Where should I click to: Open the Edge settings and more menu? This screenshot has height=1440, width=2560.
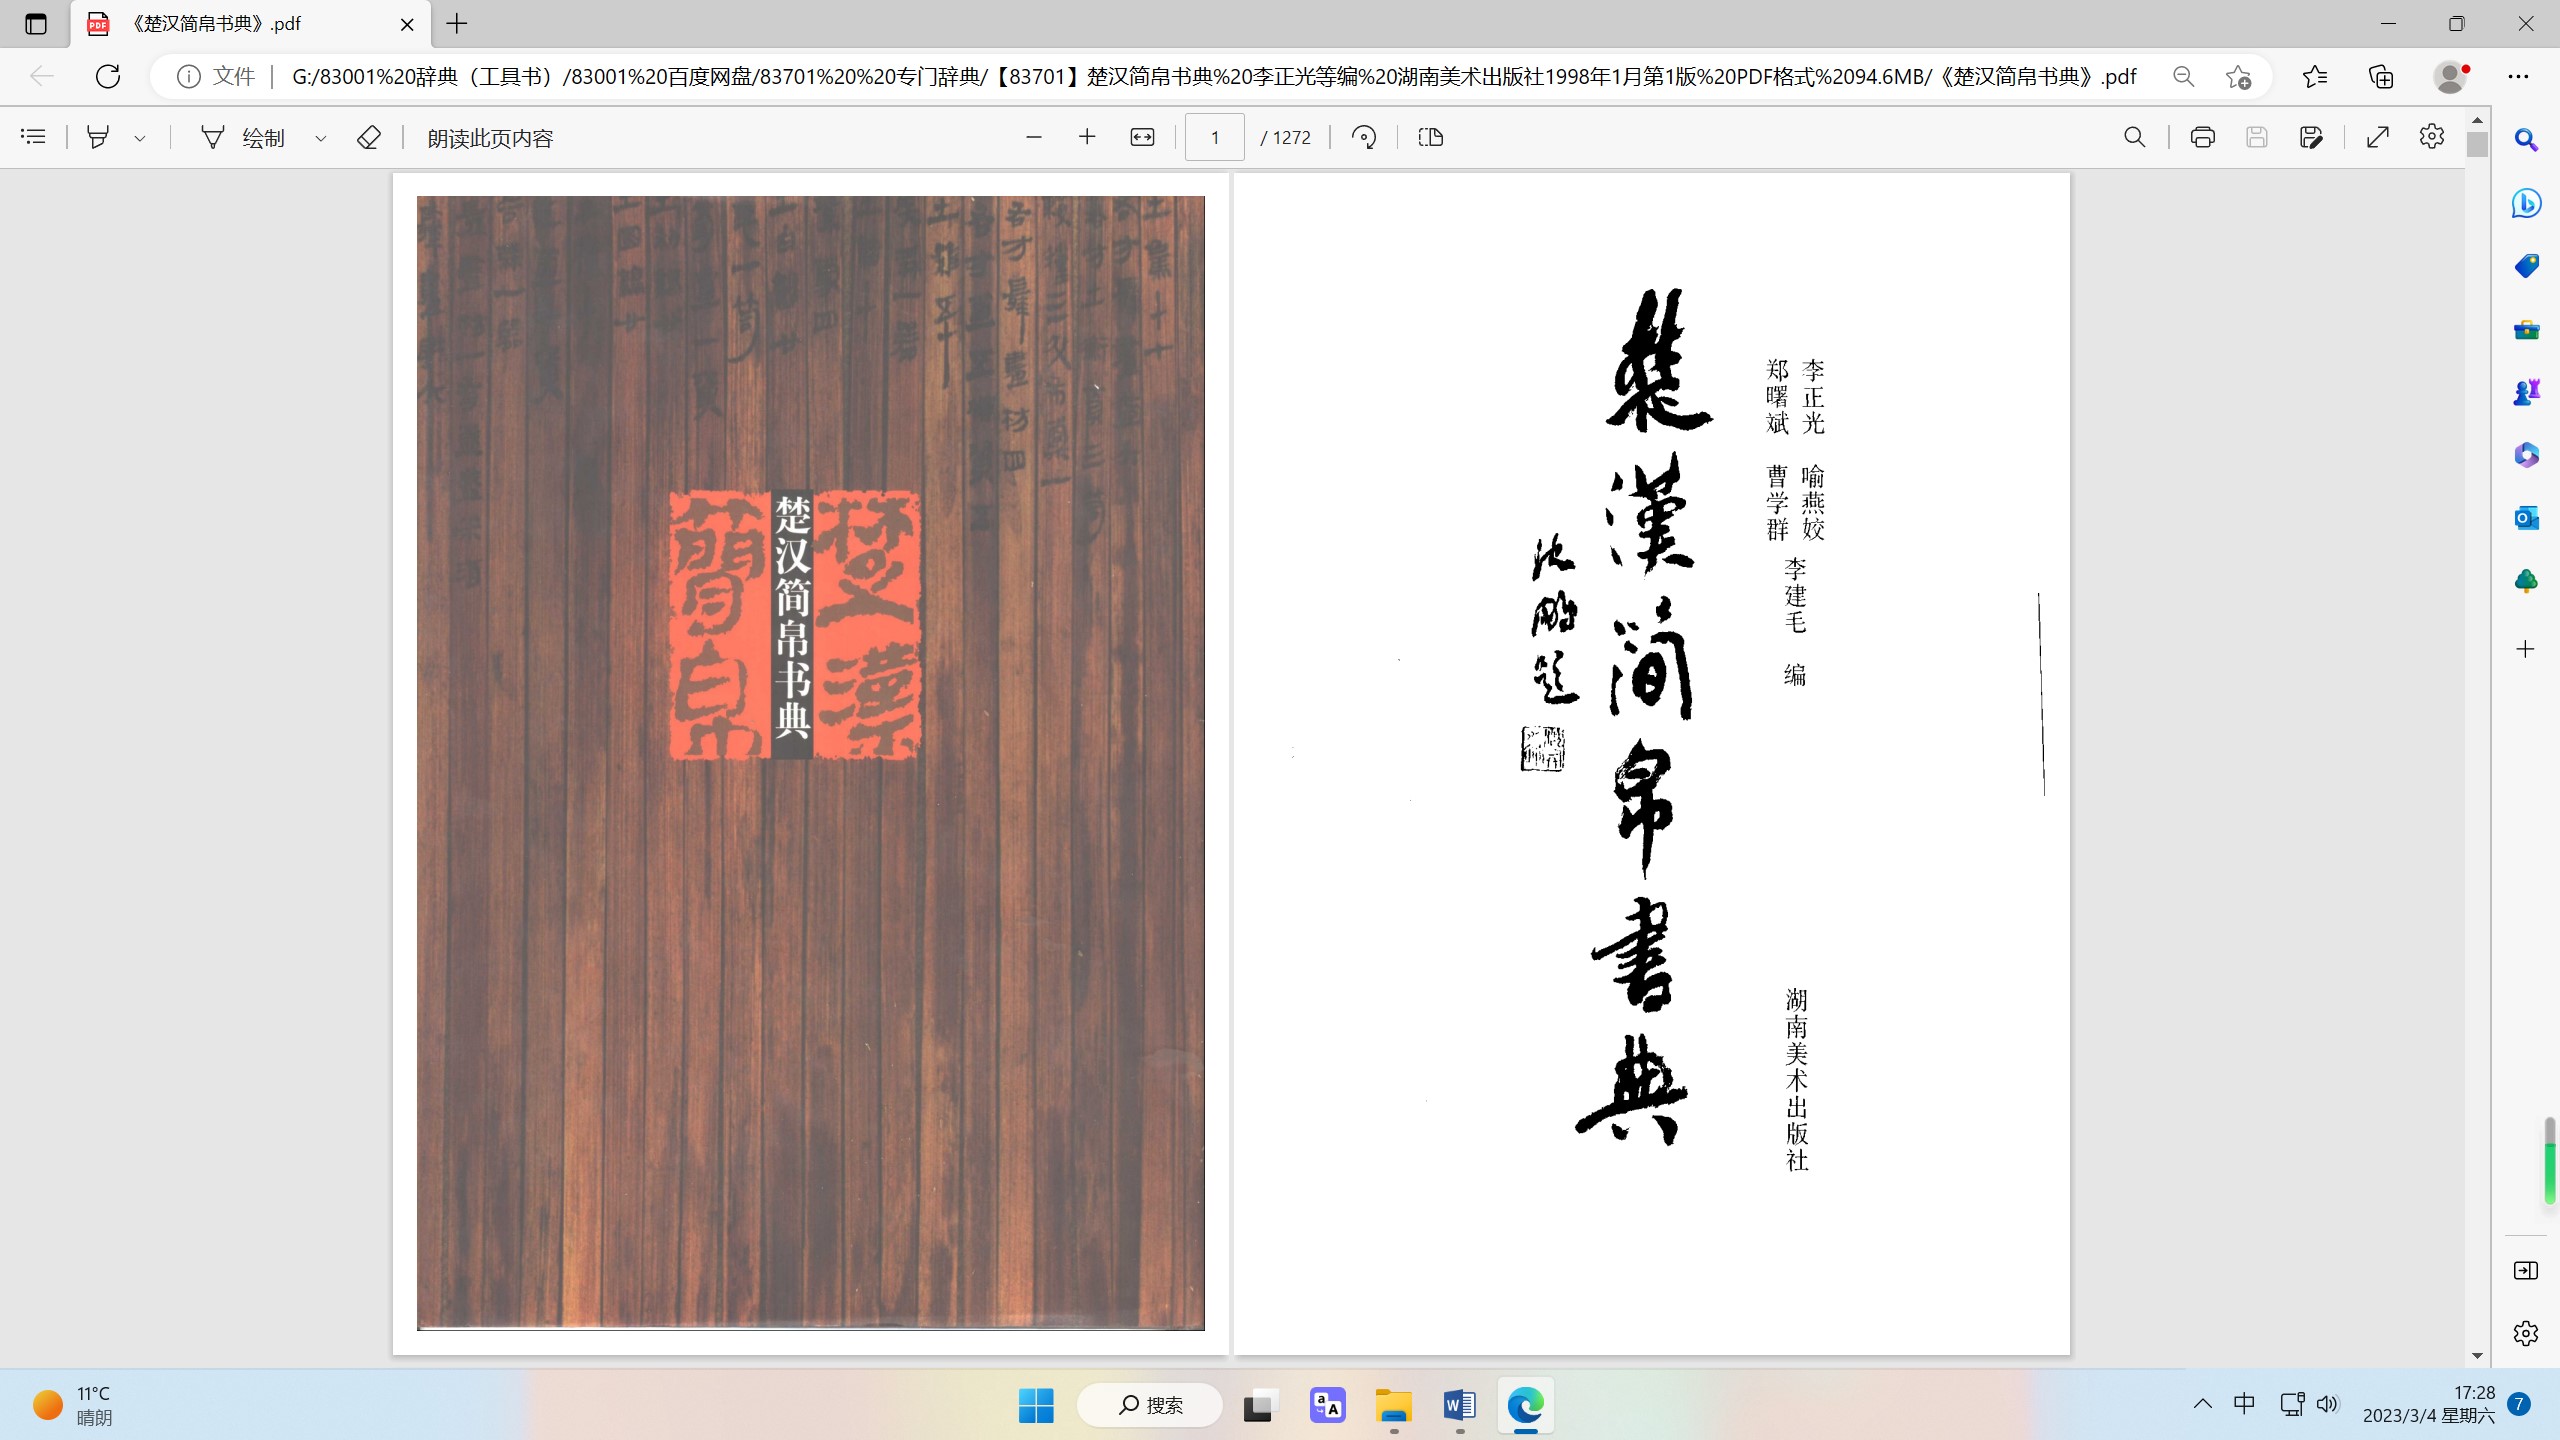(x=2518, y=77)
